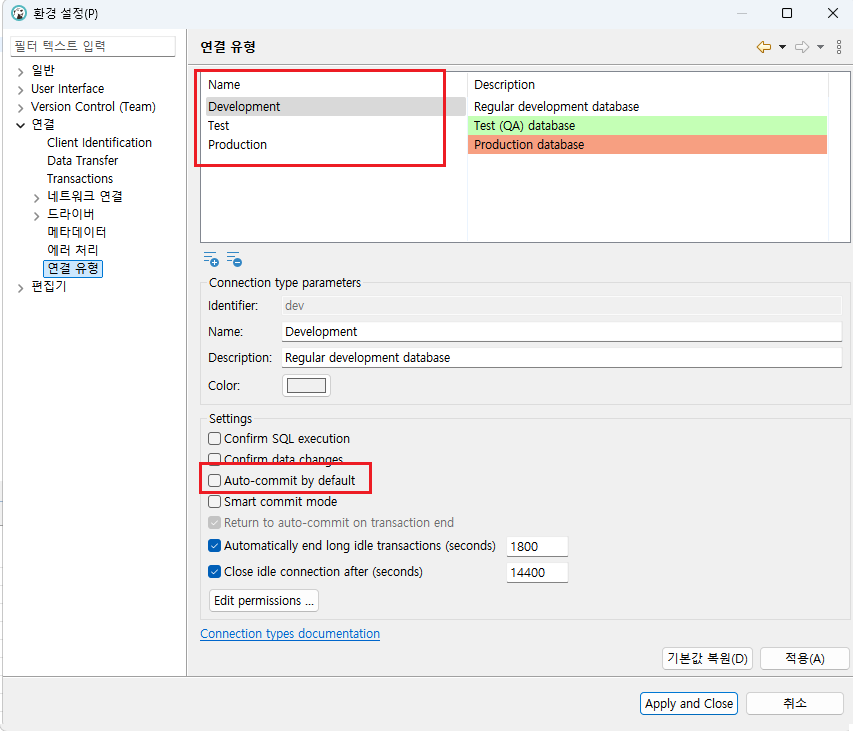Expand the 편집기 tree node

[20, 288]
